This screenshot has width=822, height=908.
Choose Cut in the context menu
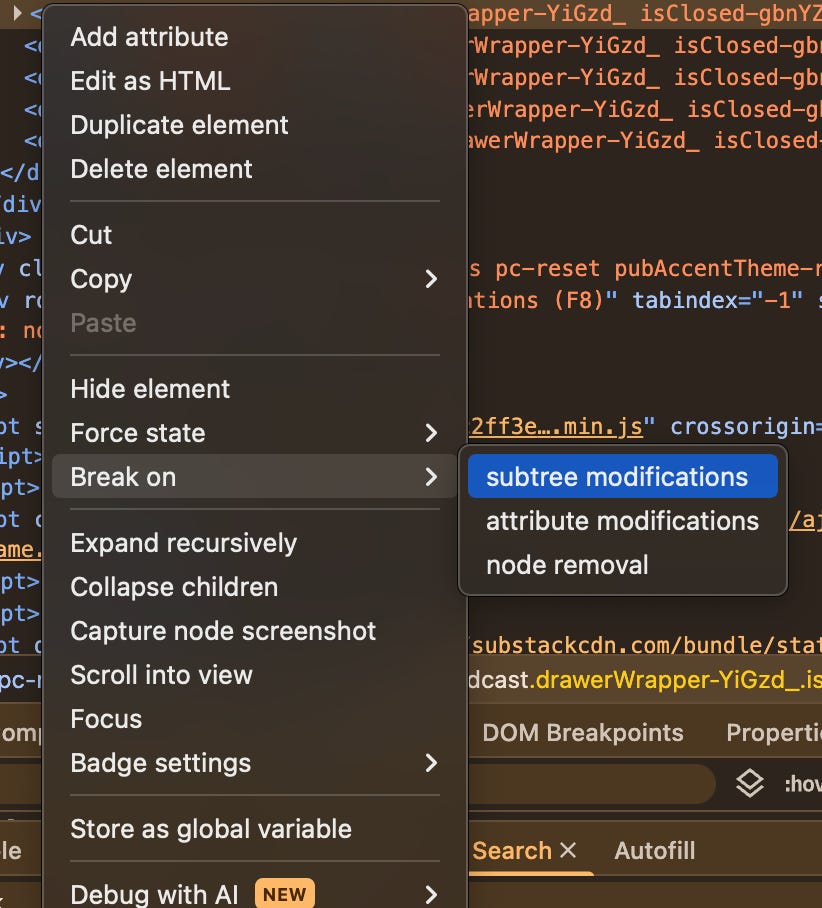(254, 235)
